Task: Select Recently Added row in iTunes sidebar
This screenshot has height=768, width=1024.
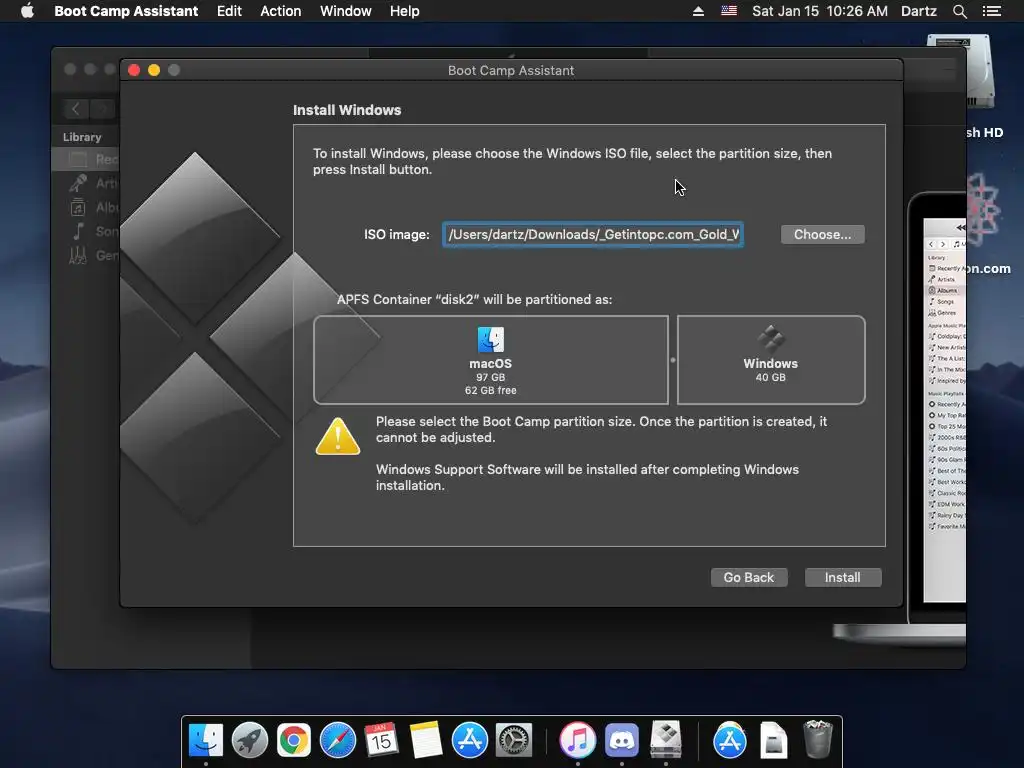Action: (86, 159)
